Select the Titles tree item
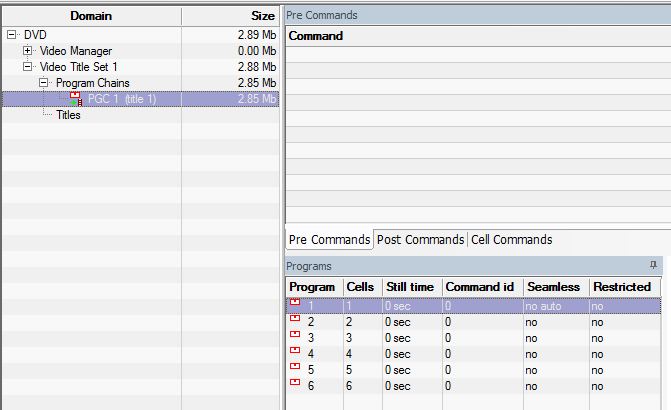 [x=68, y=115]
